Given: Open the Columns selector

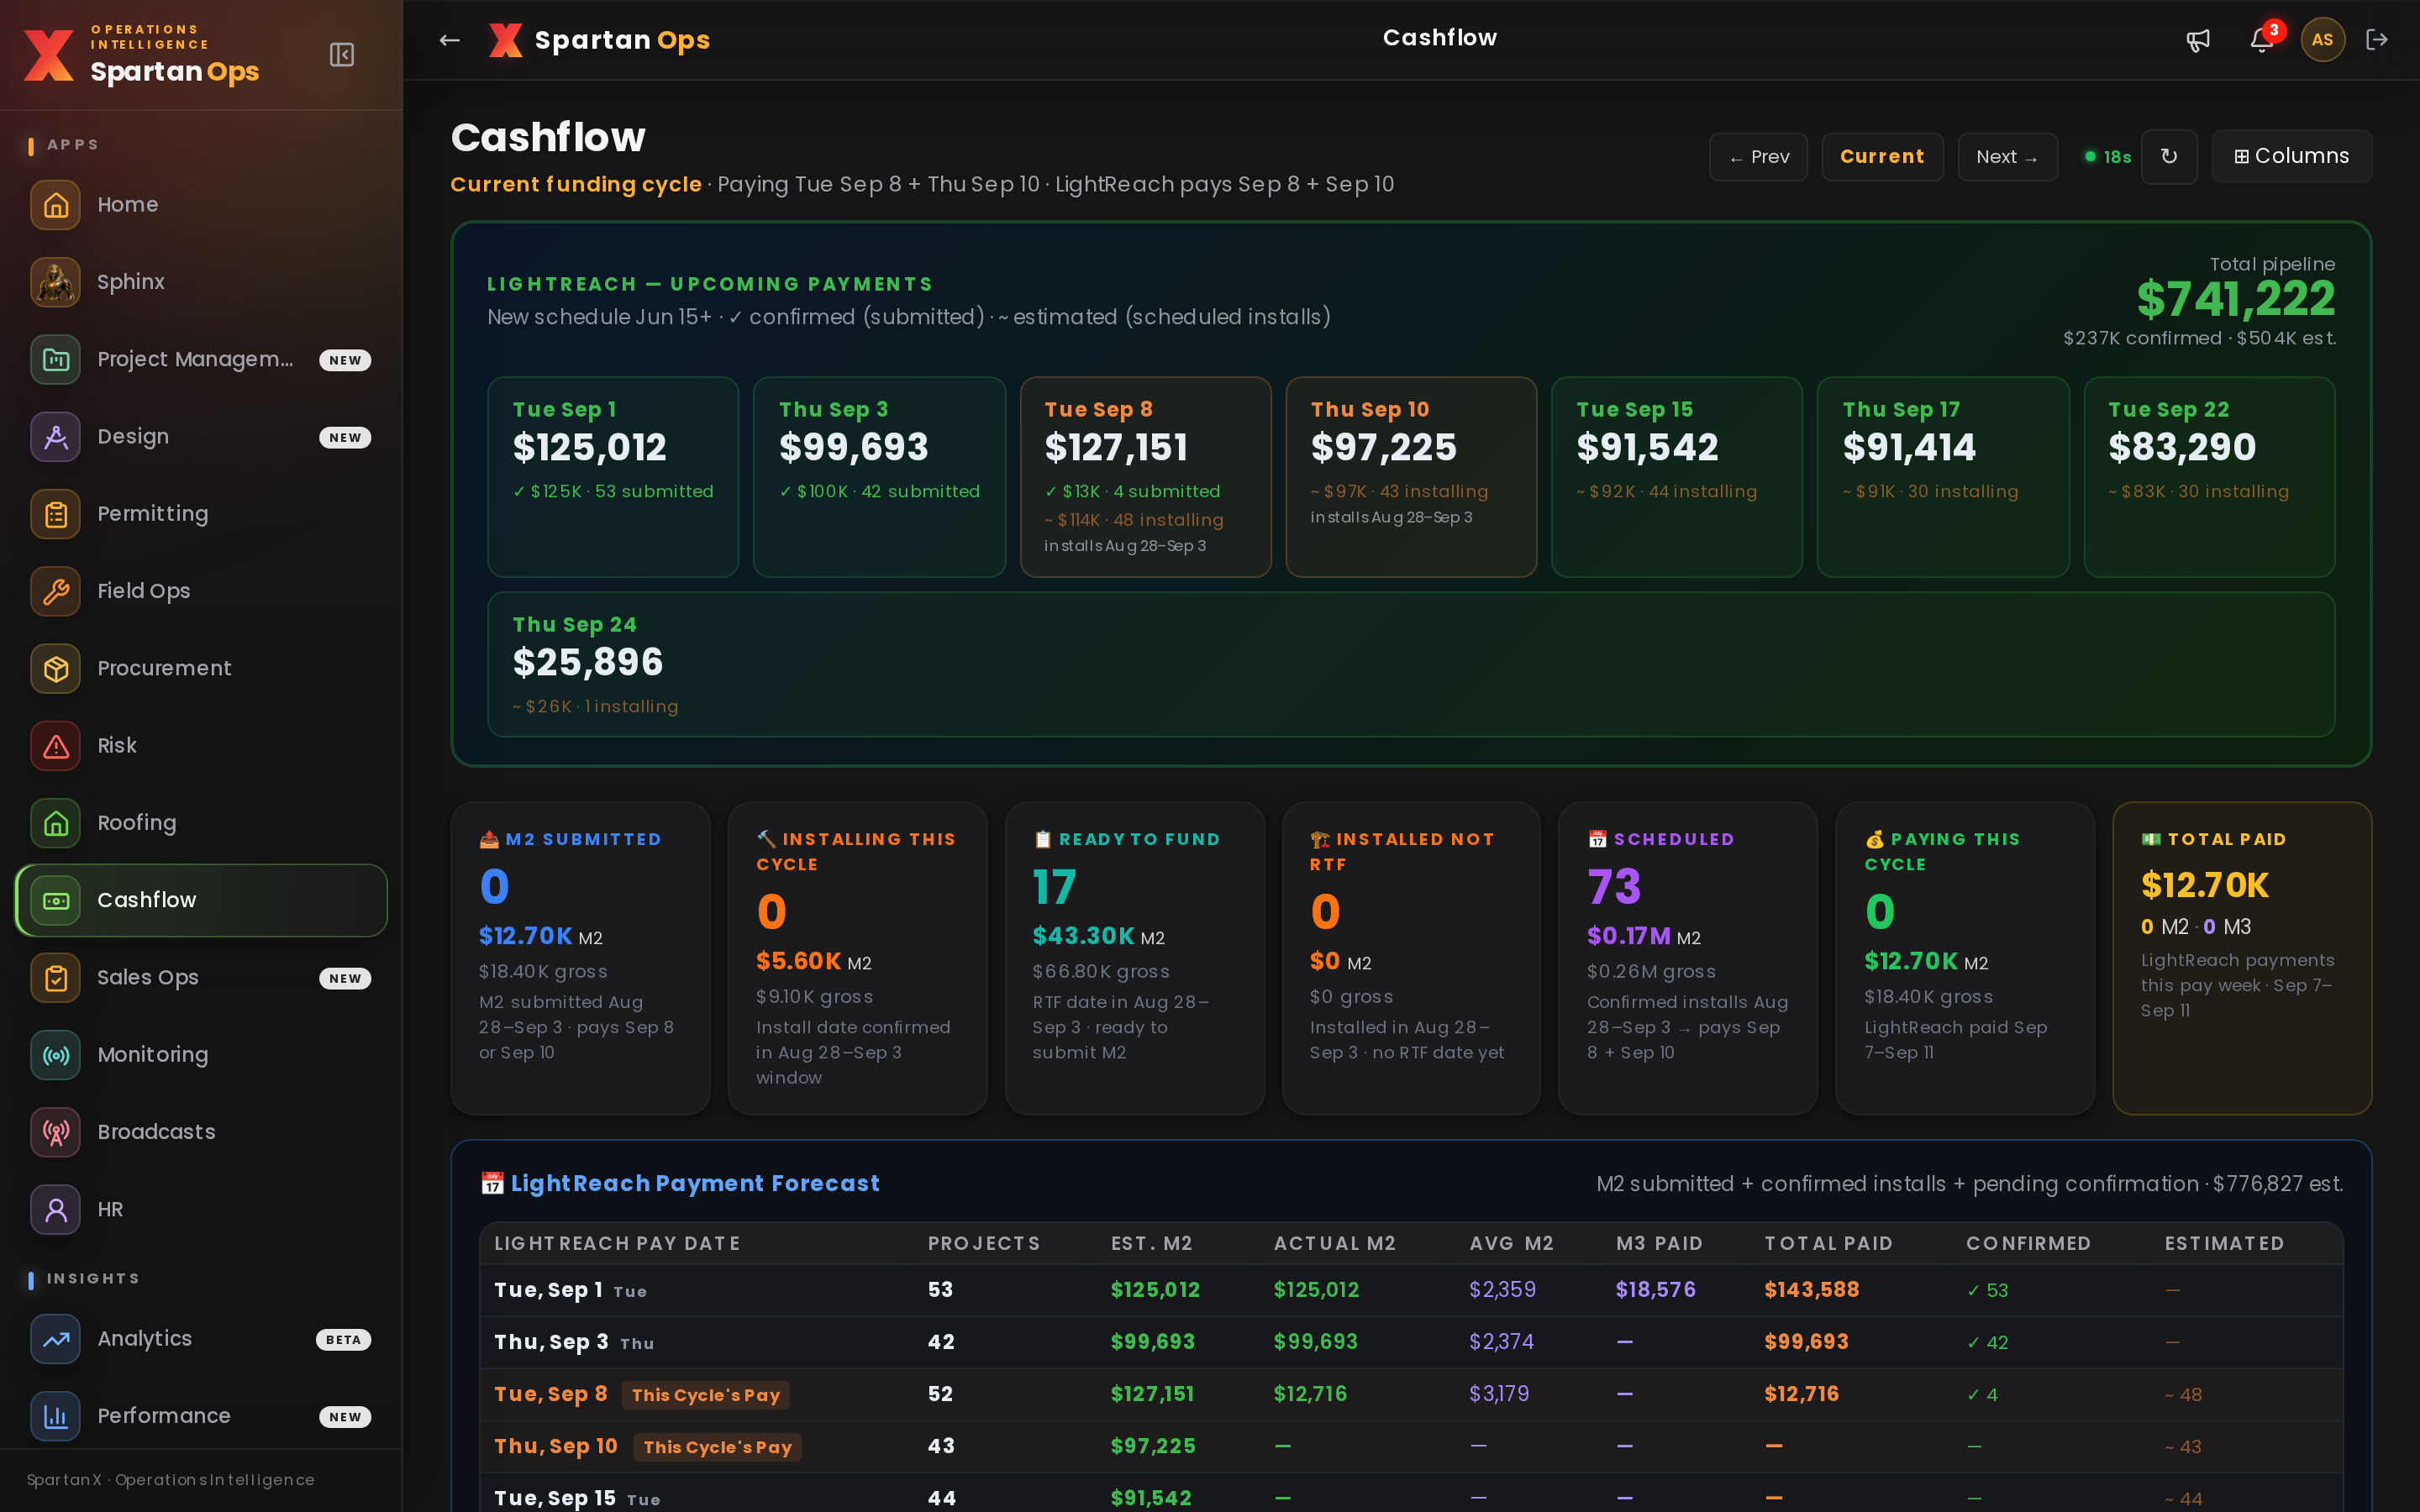Looking at the screenshot, I should click(x=2291, y=156).
